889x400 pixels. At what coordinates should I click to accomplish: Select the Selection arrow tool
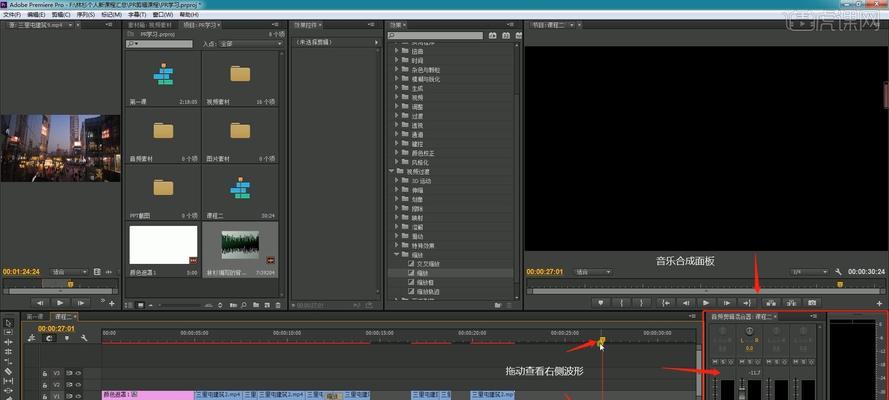[x=8, y=323]
